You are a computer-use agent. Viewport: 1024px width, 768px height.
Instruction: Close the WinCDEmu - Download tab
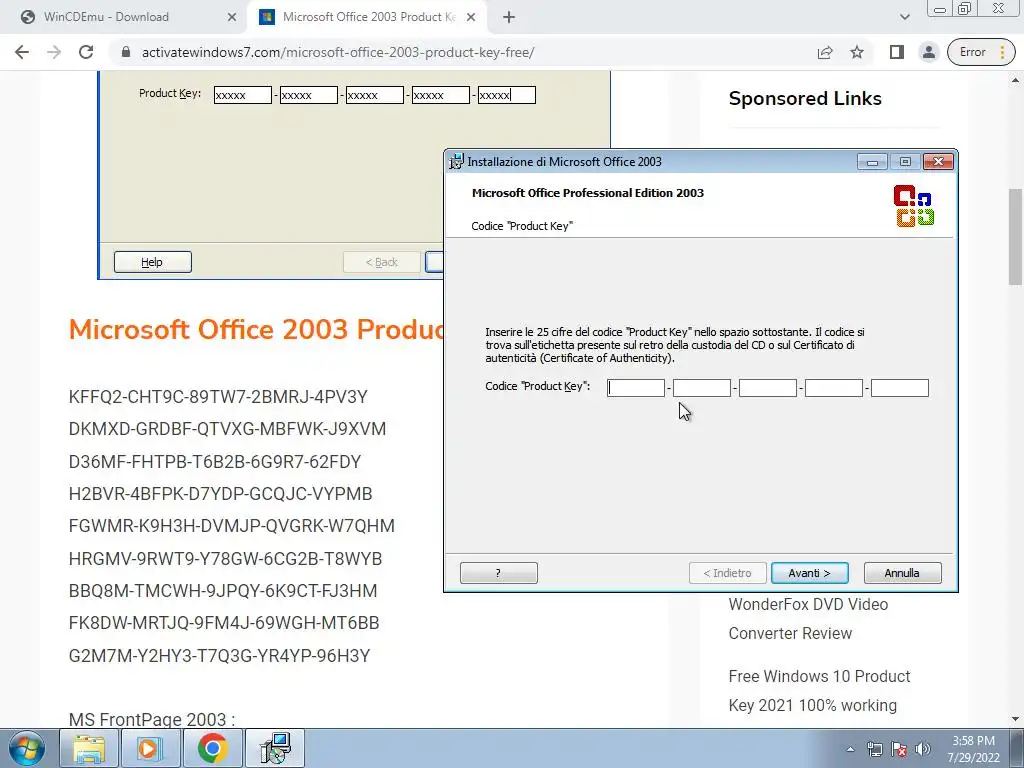point(232,17)
